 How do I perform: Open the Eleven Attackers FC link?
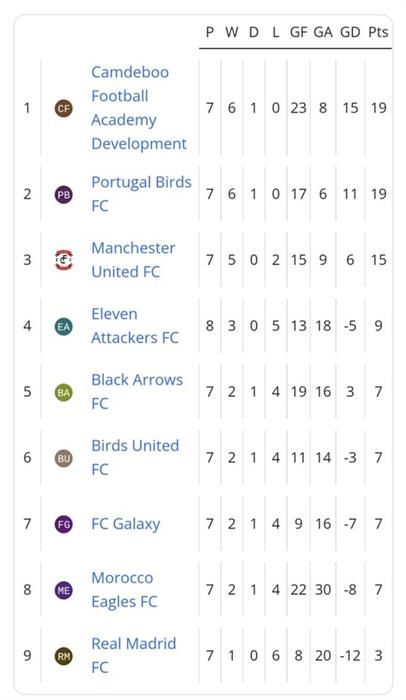pos(135,326)
